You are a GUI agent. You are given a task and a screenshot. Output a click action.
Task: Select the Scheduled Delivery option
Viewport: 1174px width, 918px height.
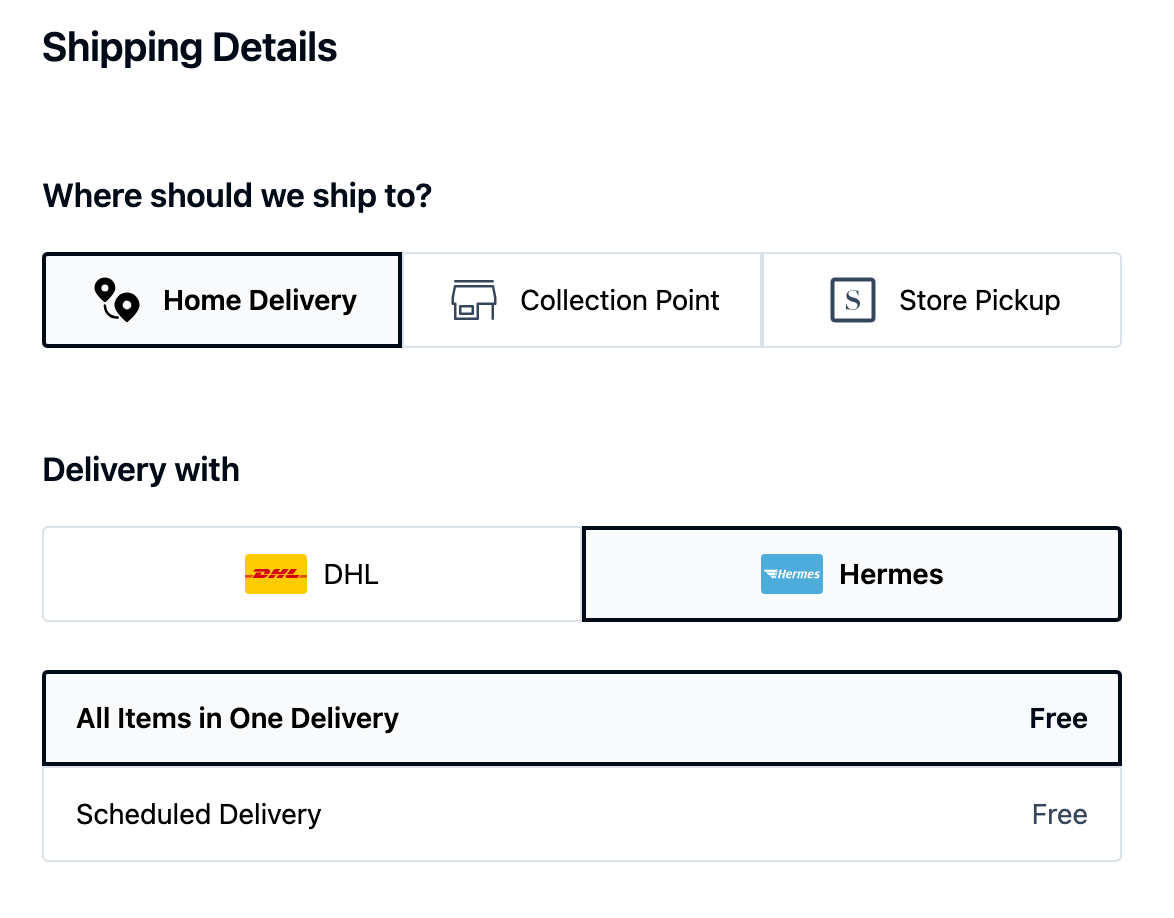[582, 814]
